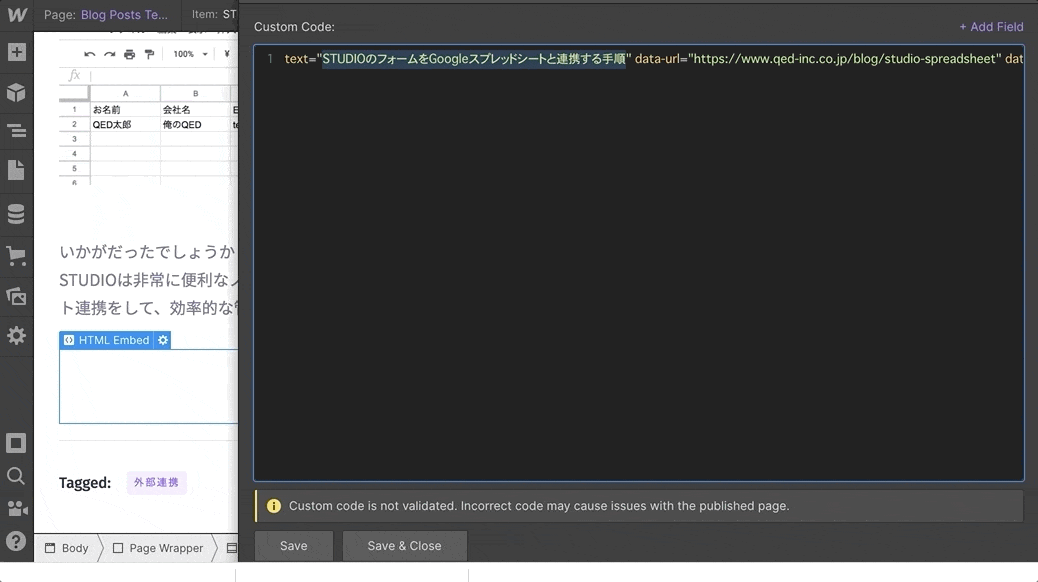
Task: Click the empty HTML Embed box on canvas
Action: click(149, 386)
